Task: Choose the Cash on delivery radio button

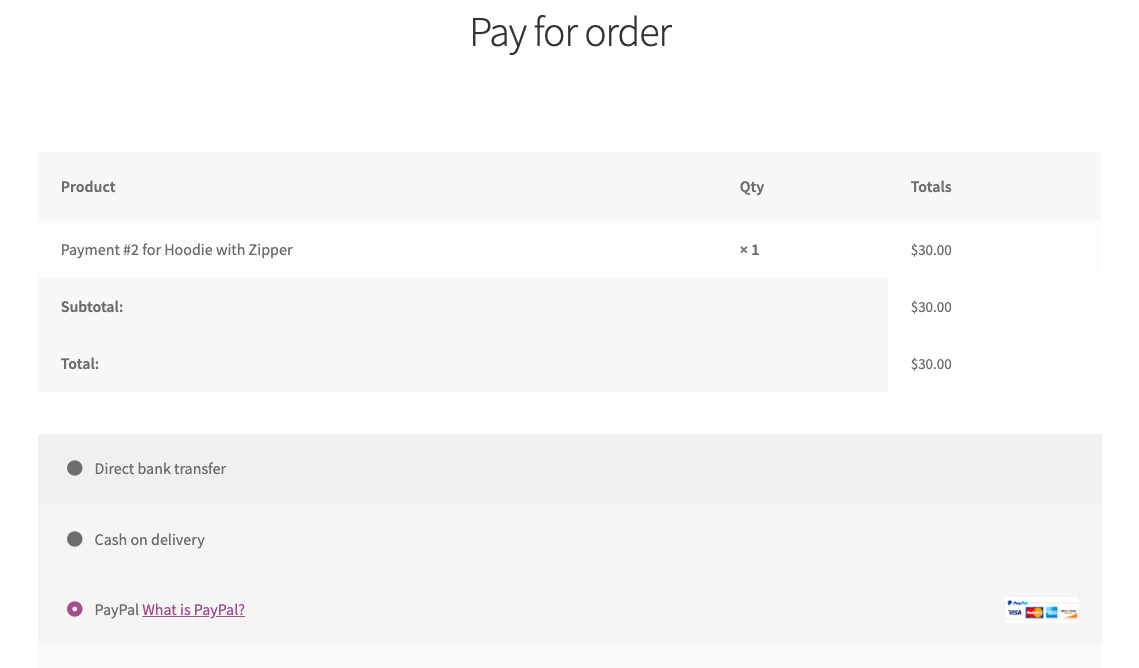Action: coord(75,539)
